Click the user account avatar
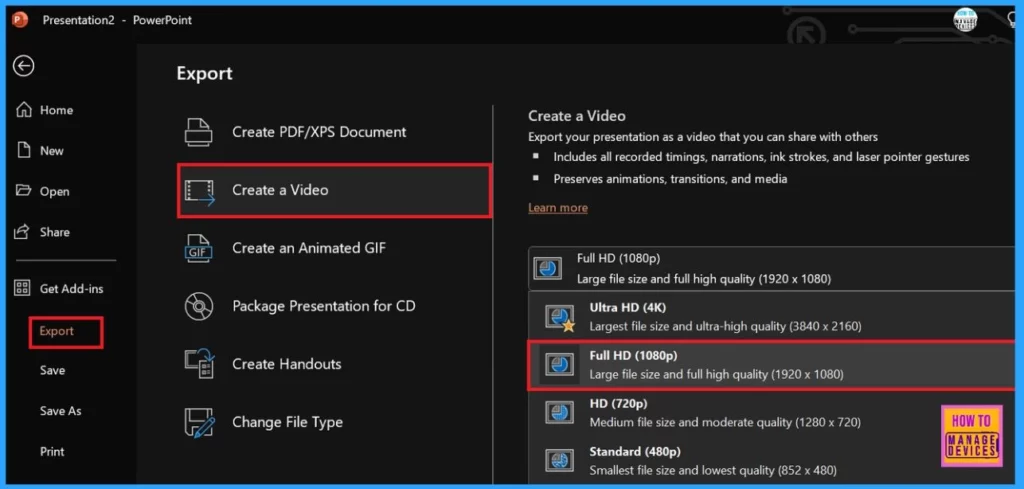This screenshot has width=1024, height=489. tap(965, 20)
